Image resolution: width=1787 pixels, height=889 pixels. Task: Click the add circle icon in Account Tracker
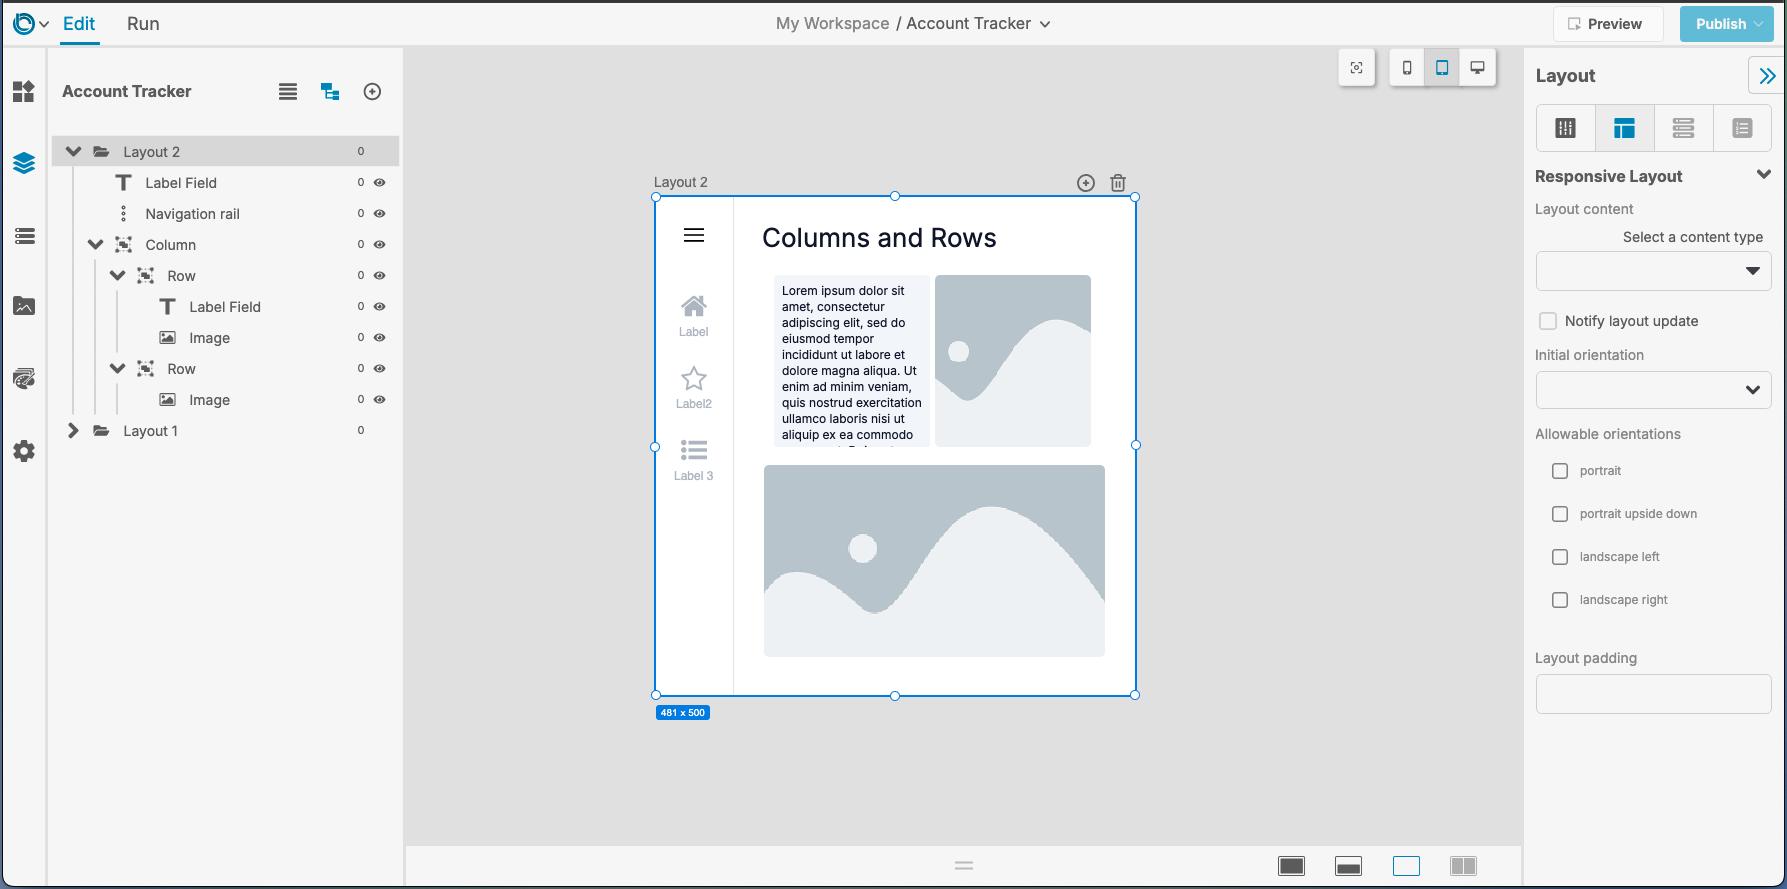(372, 92)
